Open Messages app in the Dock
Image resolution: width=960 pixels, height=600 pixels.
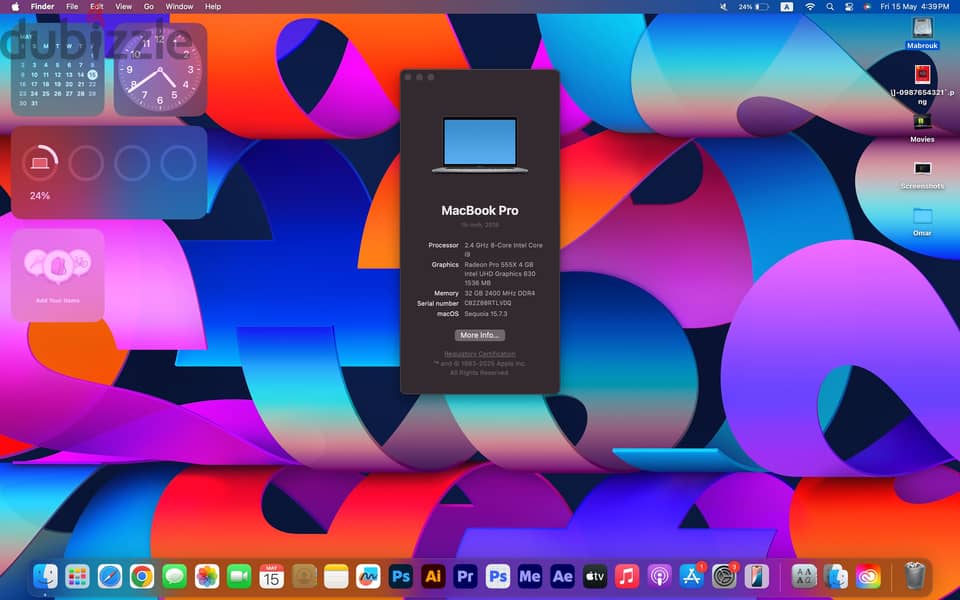[174, 576]
